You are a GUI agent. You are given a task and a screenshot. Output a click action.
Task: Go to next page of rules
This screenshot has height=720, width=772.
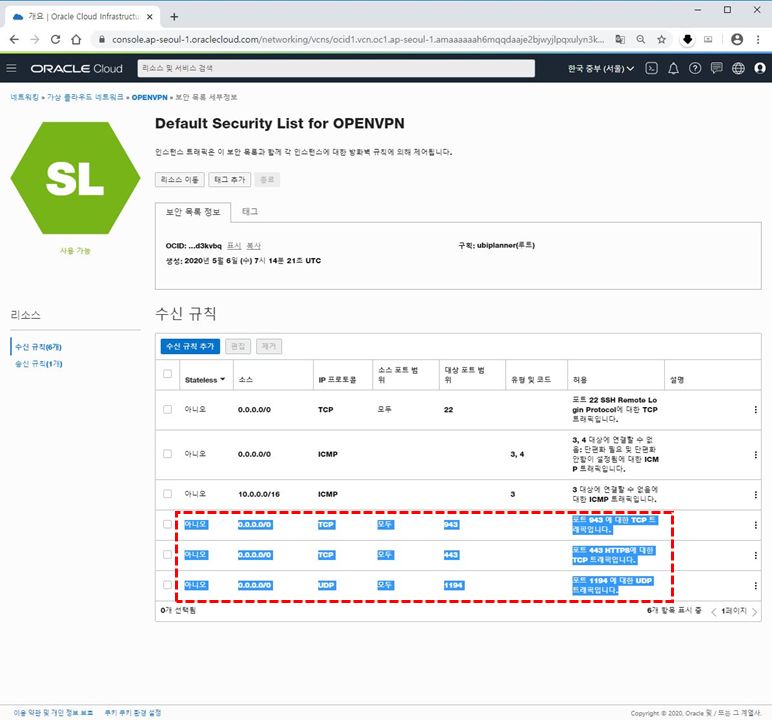754,612
